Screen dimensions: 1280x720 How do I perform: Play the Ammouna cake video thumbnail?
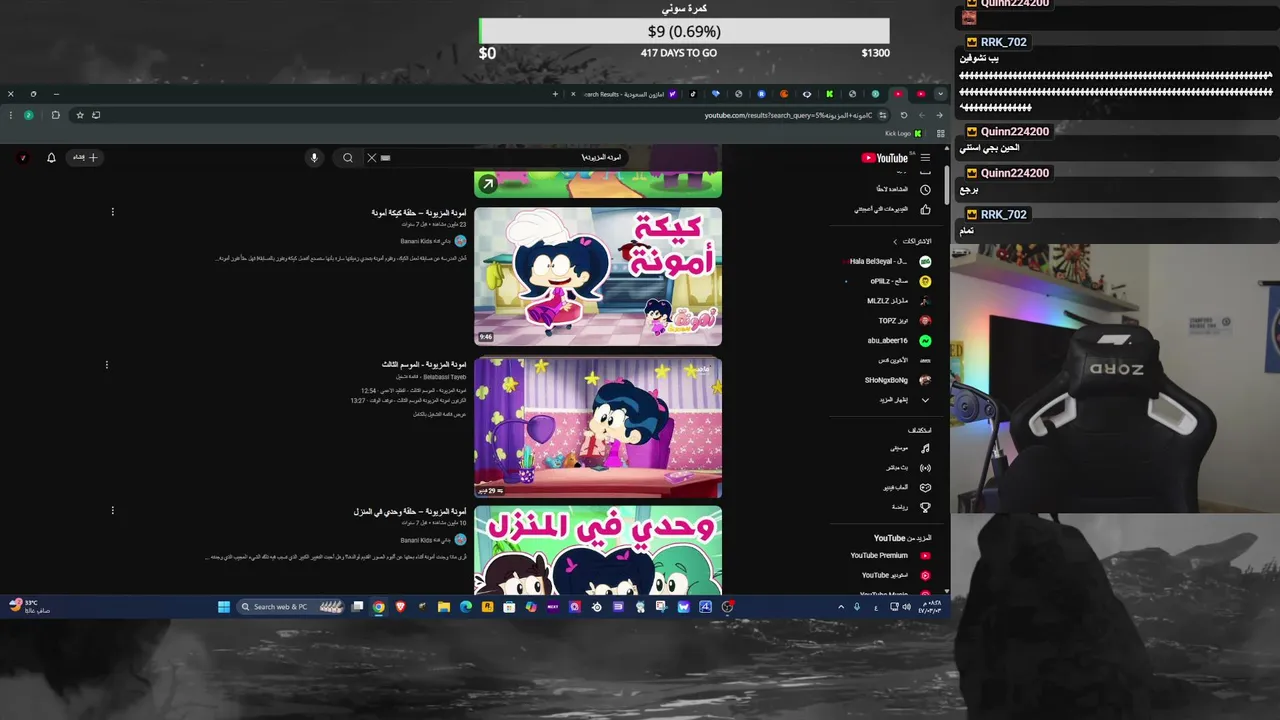coord(598,276)
